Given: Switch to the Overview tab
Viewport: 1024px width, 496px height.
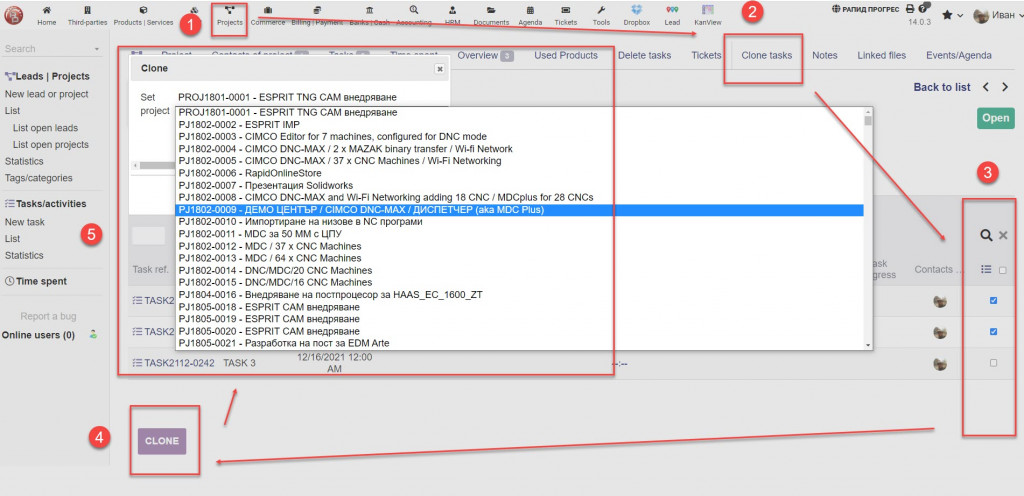Looking at the screenshot, I should tap(485, 55).
